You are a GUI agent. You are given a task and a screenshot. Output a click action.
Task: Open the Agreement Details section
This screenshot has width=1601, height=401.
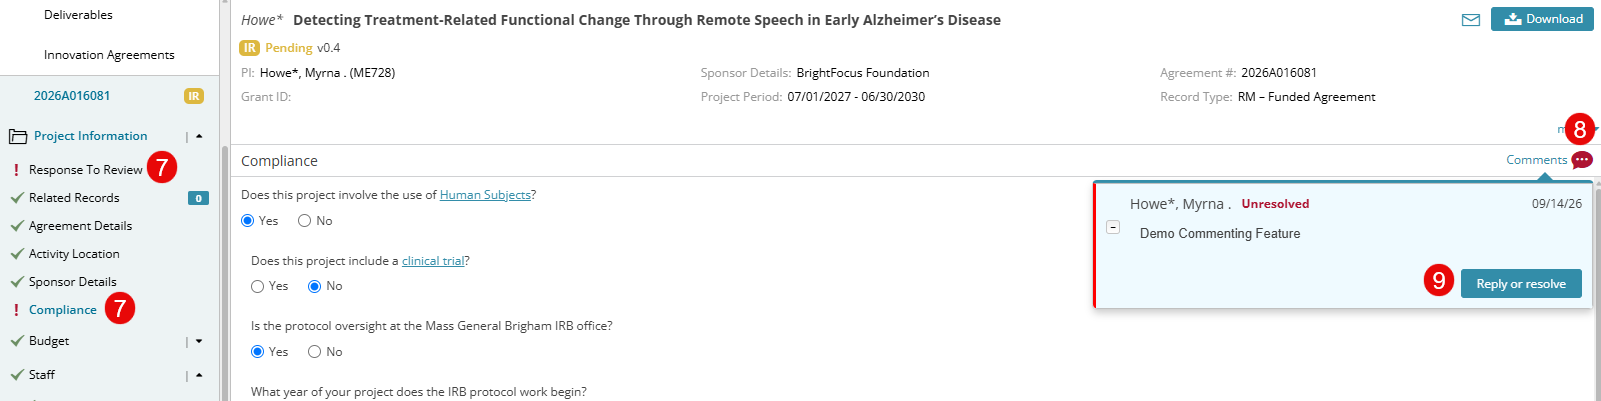tap(80, 226)
